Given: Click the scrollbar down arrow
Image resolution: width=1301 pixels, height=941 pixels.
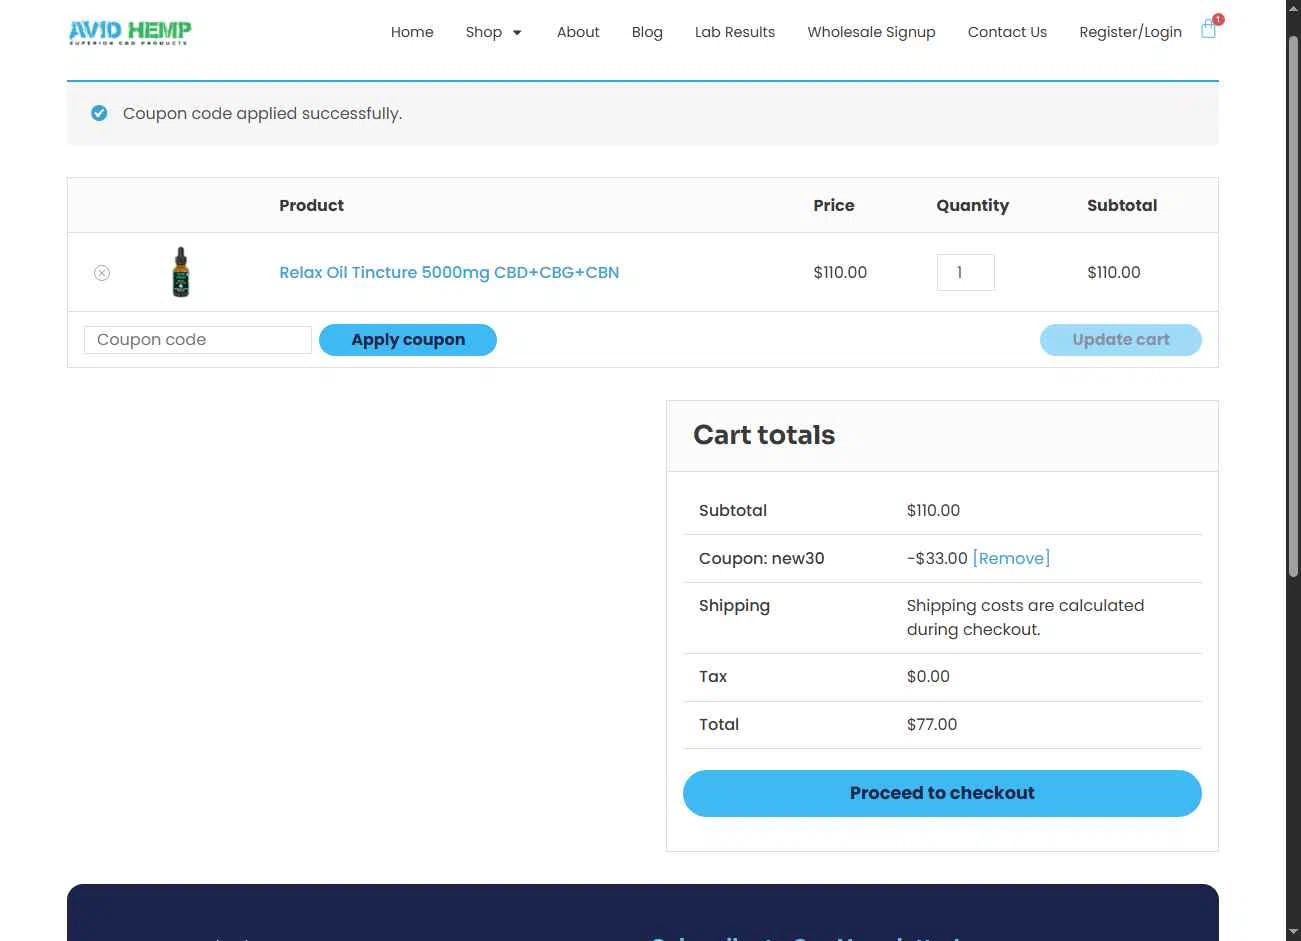Looking at the screenshot, I should 1293,932.
